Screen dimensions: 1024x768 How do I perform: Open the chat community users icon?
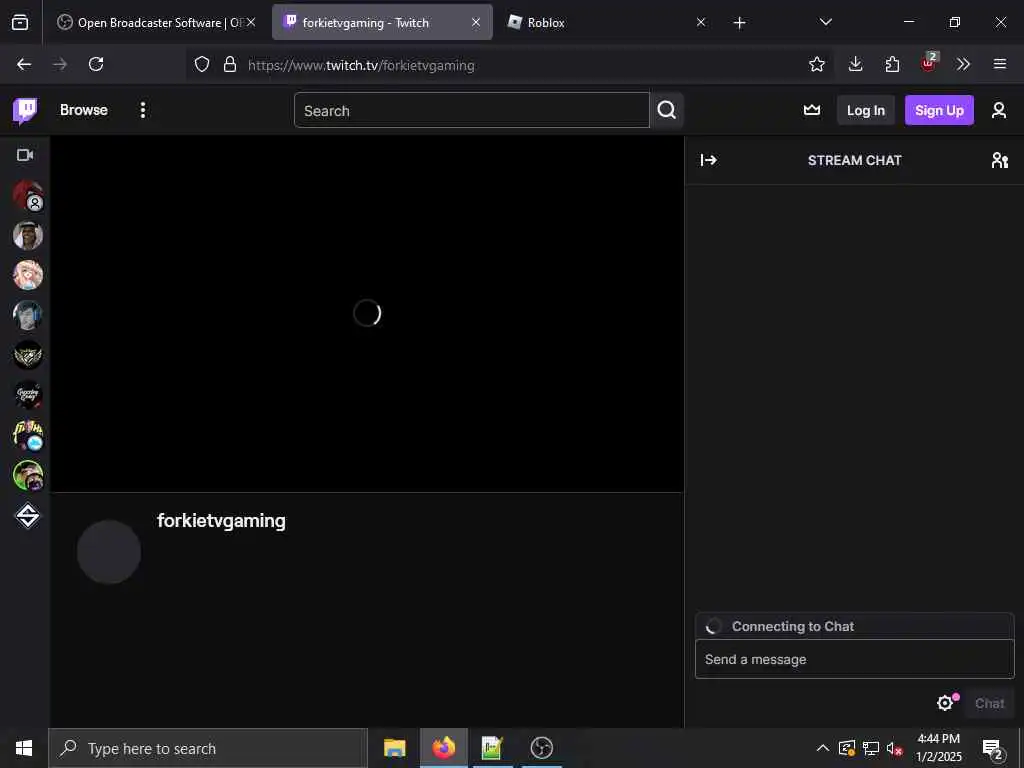pos(999,160)
